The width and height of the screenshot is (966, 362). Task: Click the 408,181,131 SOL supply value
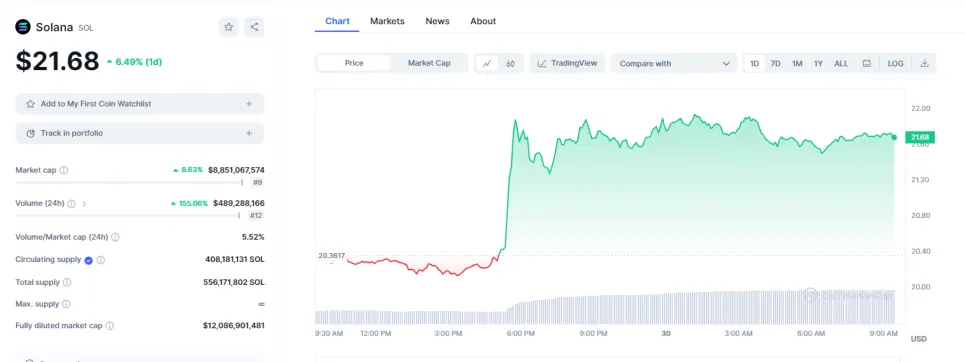pos(235,260)
